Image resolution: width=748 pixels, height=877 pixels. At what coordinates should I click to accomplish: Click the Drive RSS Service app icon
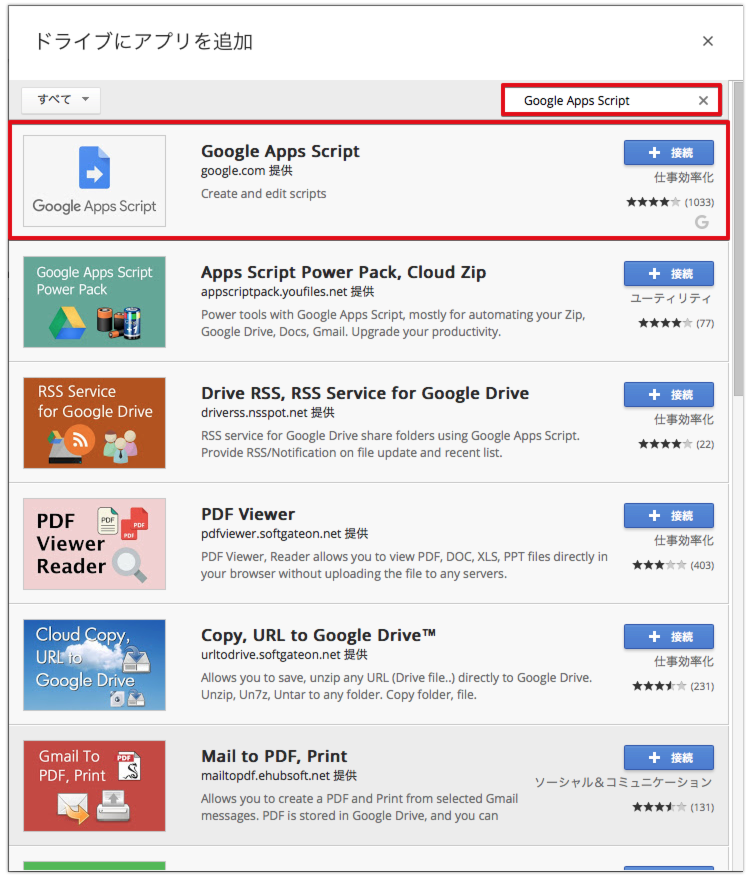95,423
